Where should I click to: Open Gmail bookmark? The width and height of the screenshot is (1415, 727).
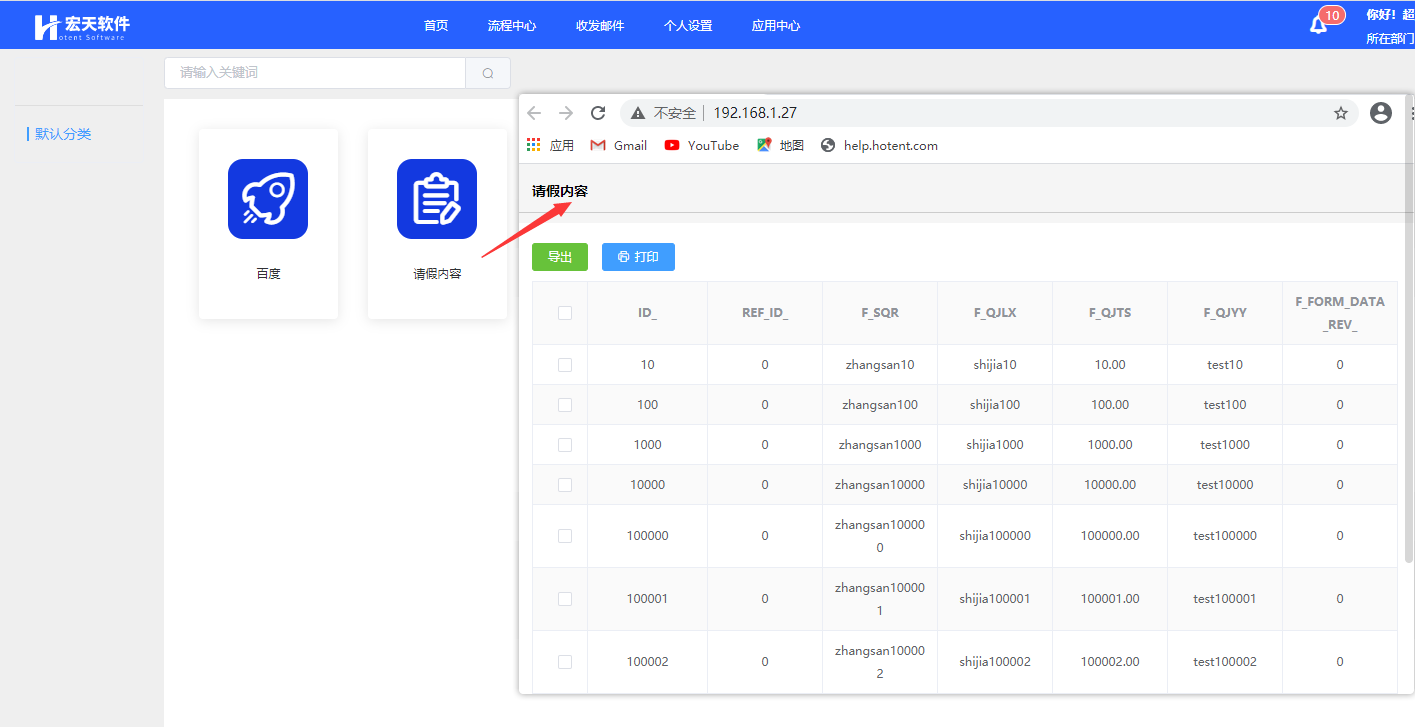(619, 145)
